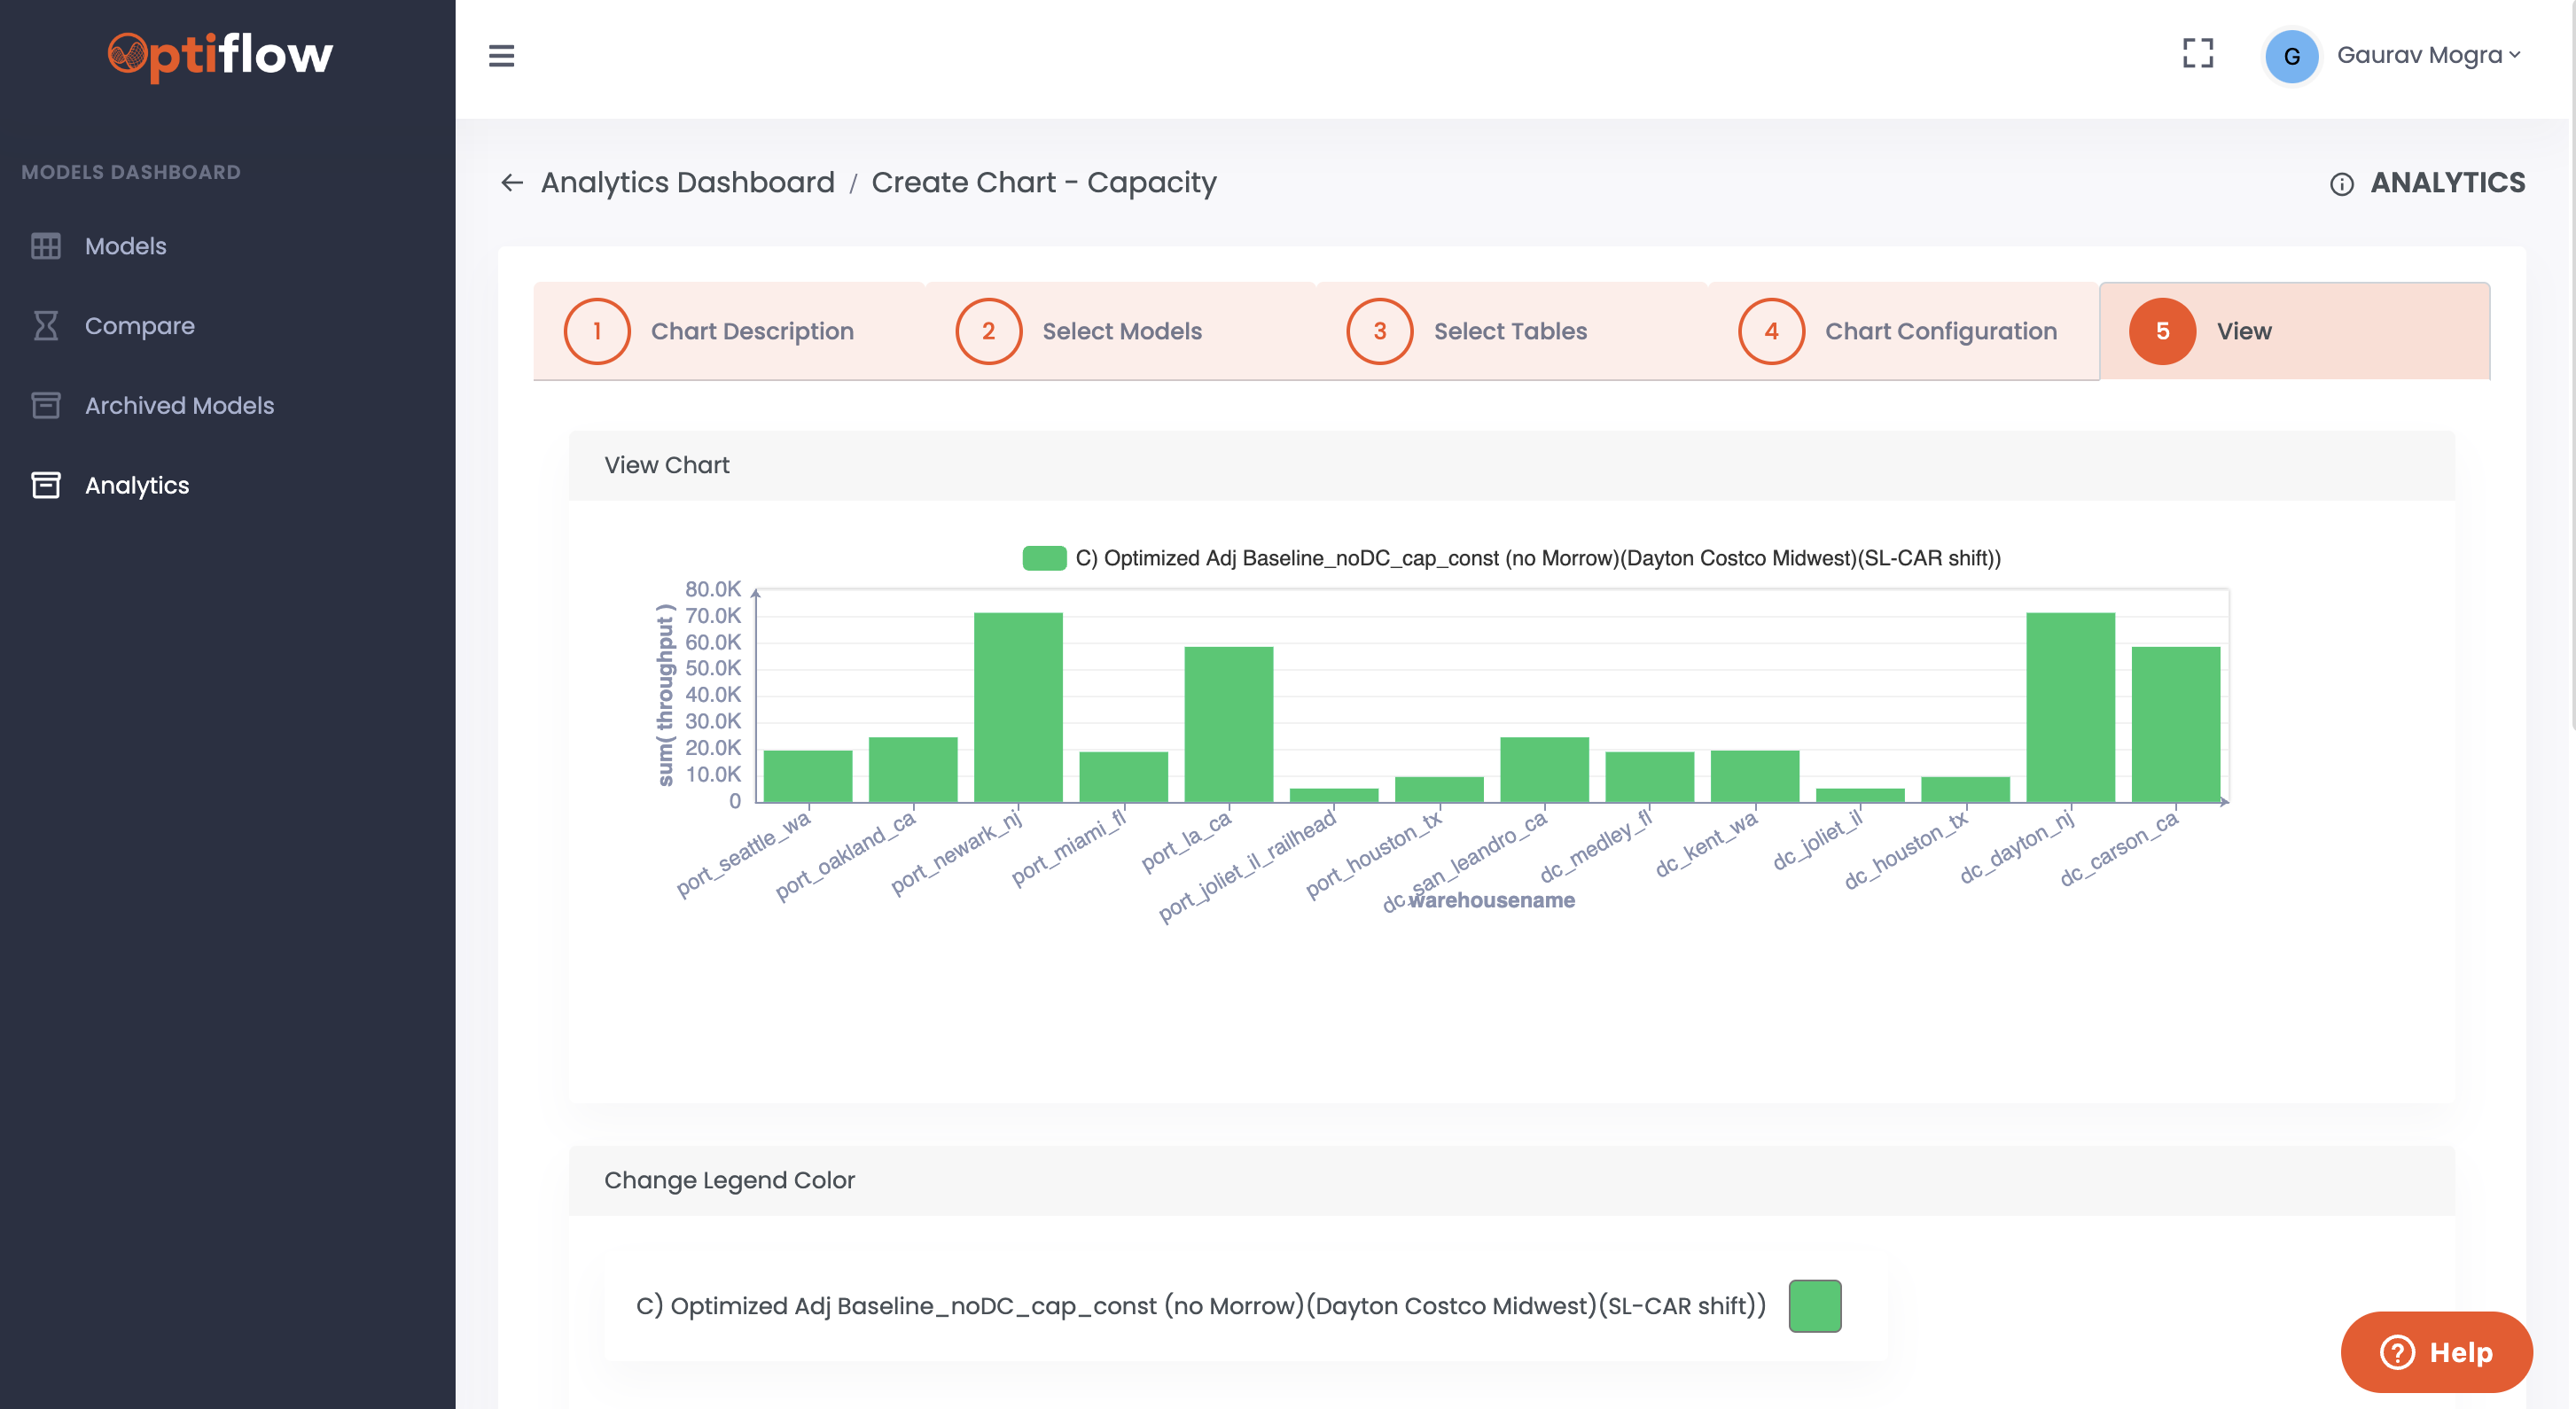Click the Models grid icon in sidebar
Image resolution: width=2576 pixels, height=1409 pixels.
[46, 246]
